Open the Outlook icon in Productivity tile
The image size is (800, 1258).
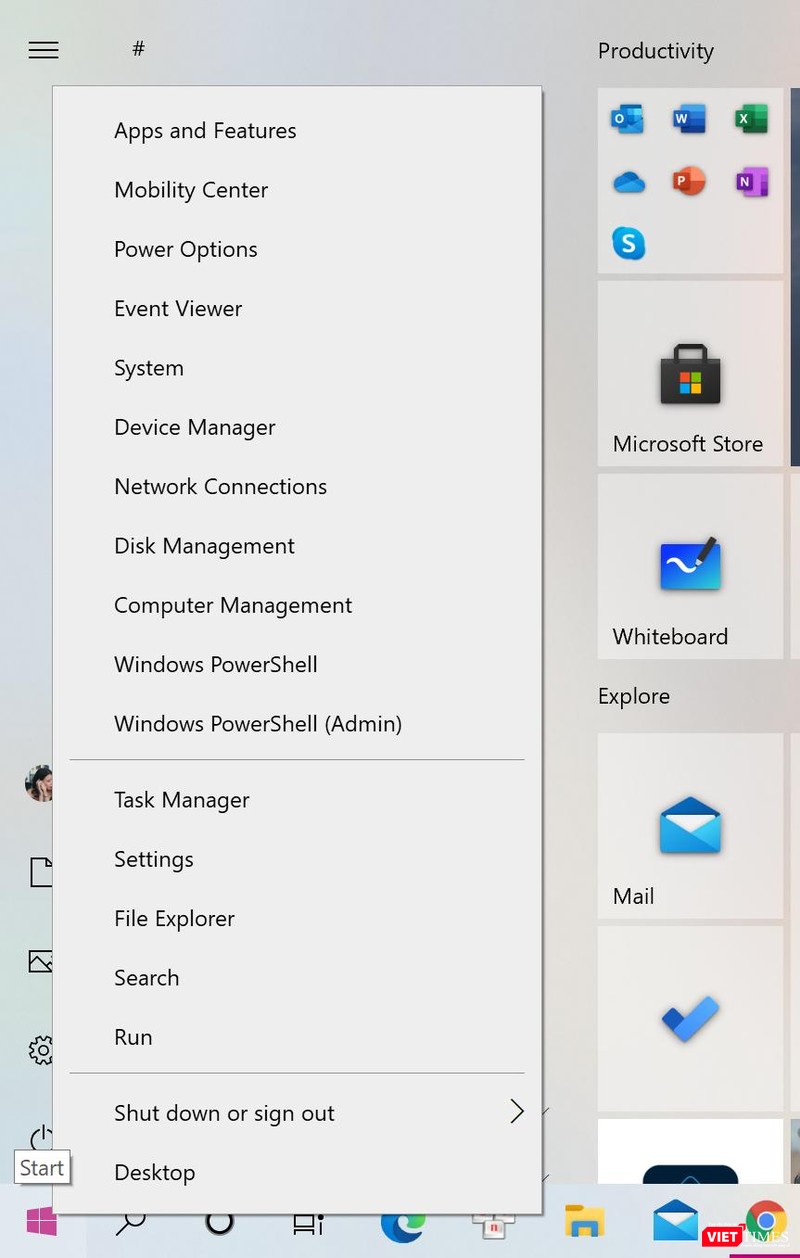[x=628, y=120]
